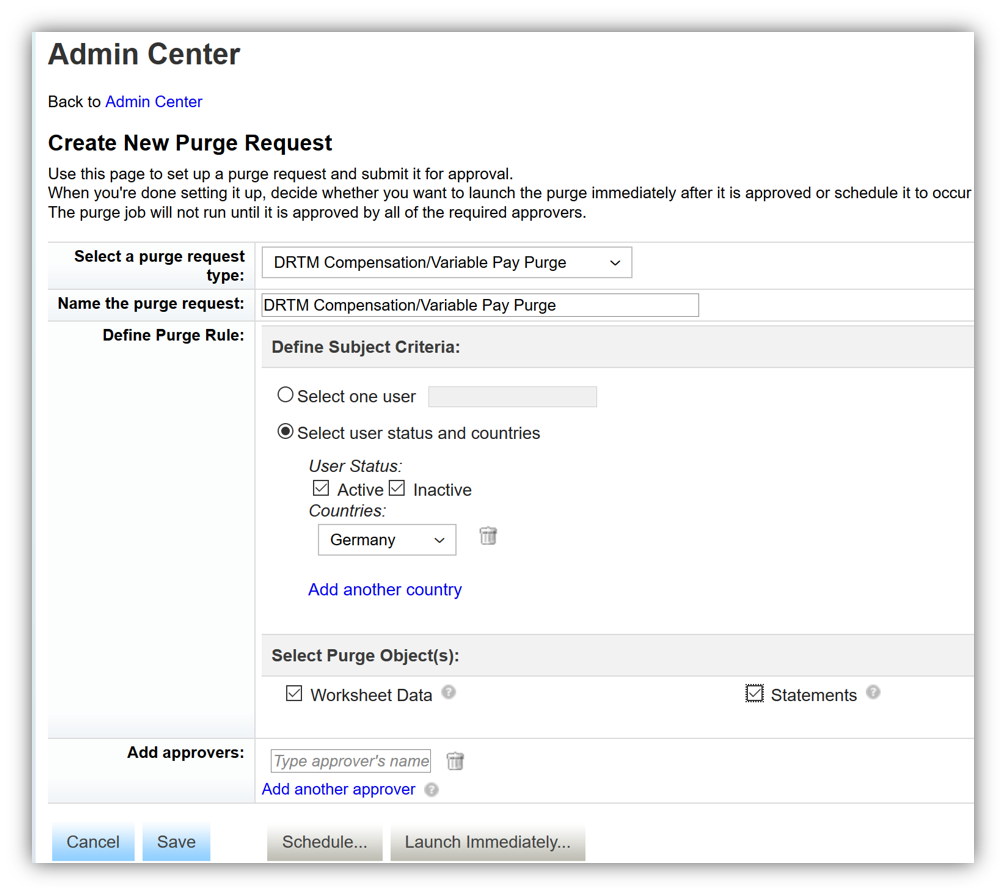The image size is (1006, 895).
Task: Open the purge request type dropdown
Action: click(x=447, y=262)
